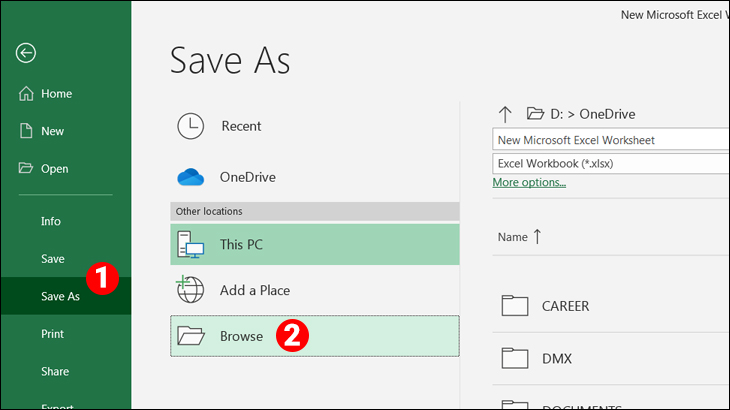
Task: Click the Recent clock icon
Action: coord(190,126)
